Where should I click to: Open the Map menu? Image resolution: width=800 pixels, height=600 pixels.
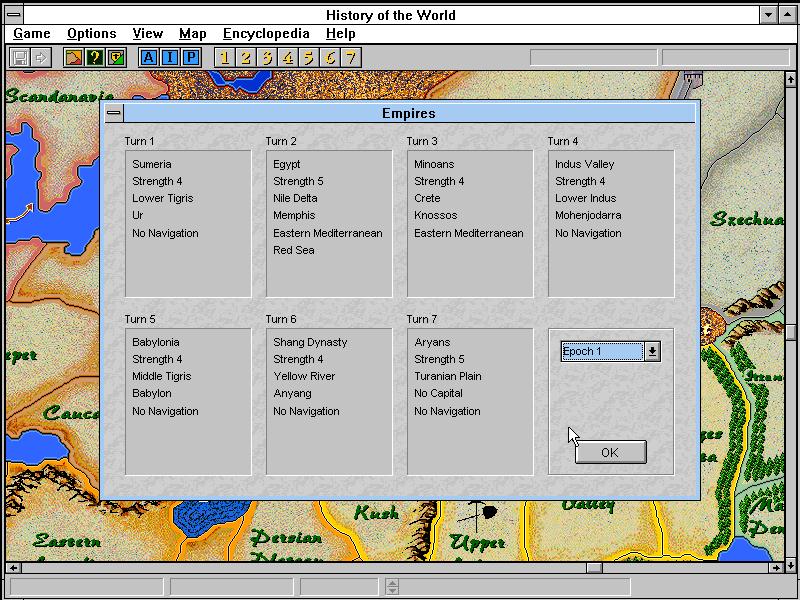(x=192, y=34)
